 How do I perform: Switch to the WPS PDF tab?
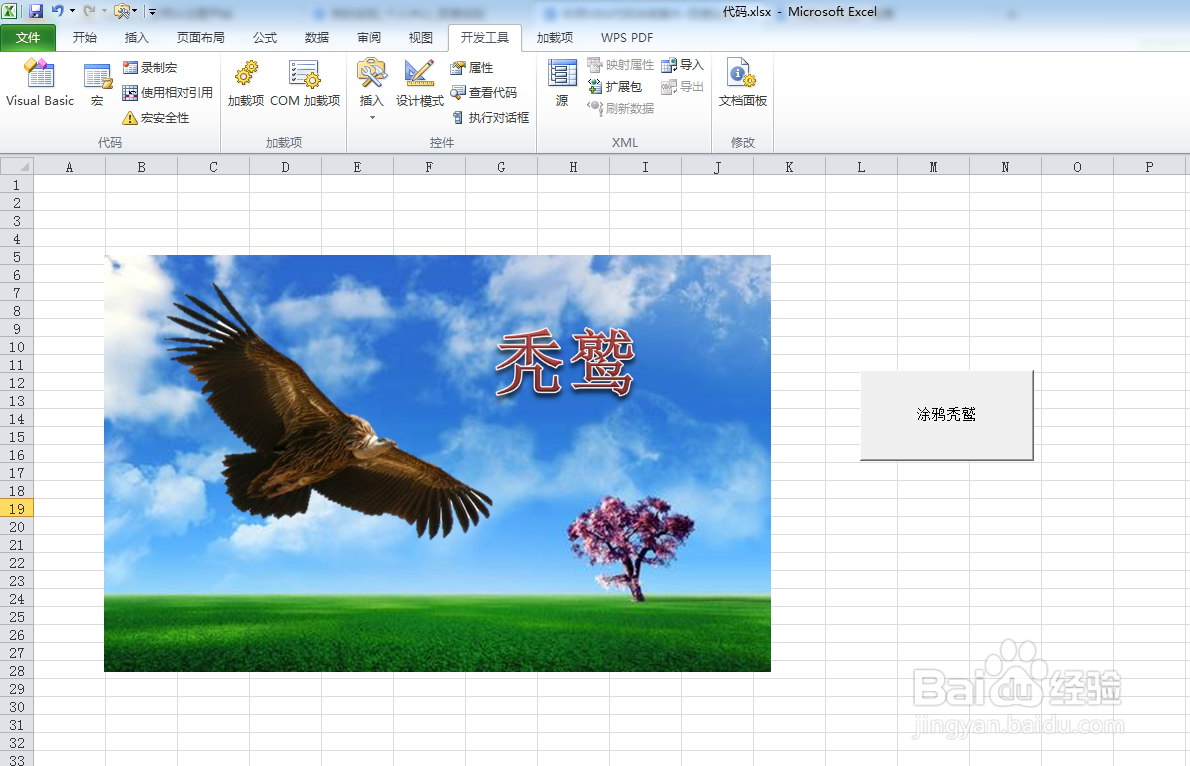(x=627, y=38)
